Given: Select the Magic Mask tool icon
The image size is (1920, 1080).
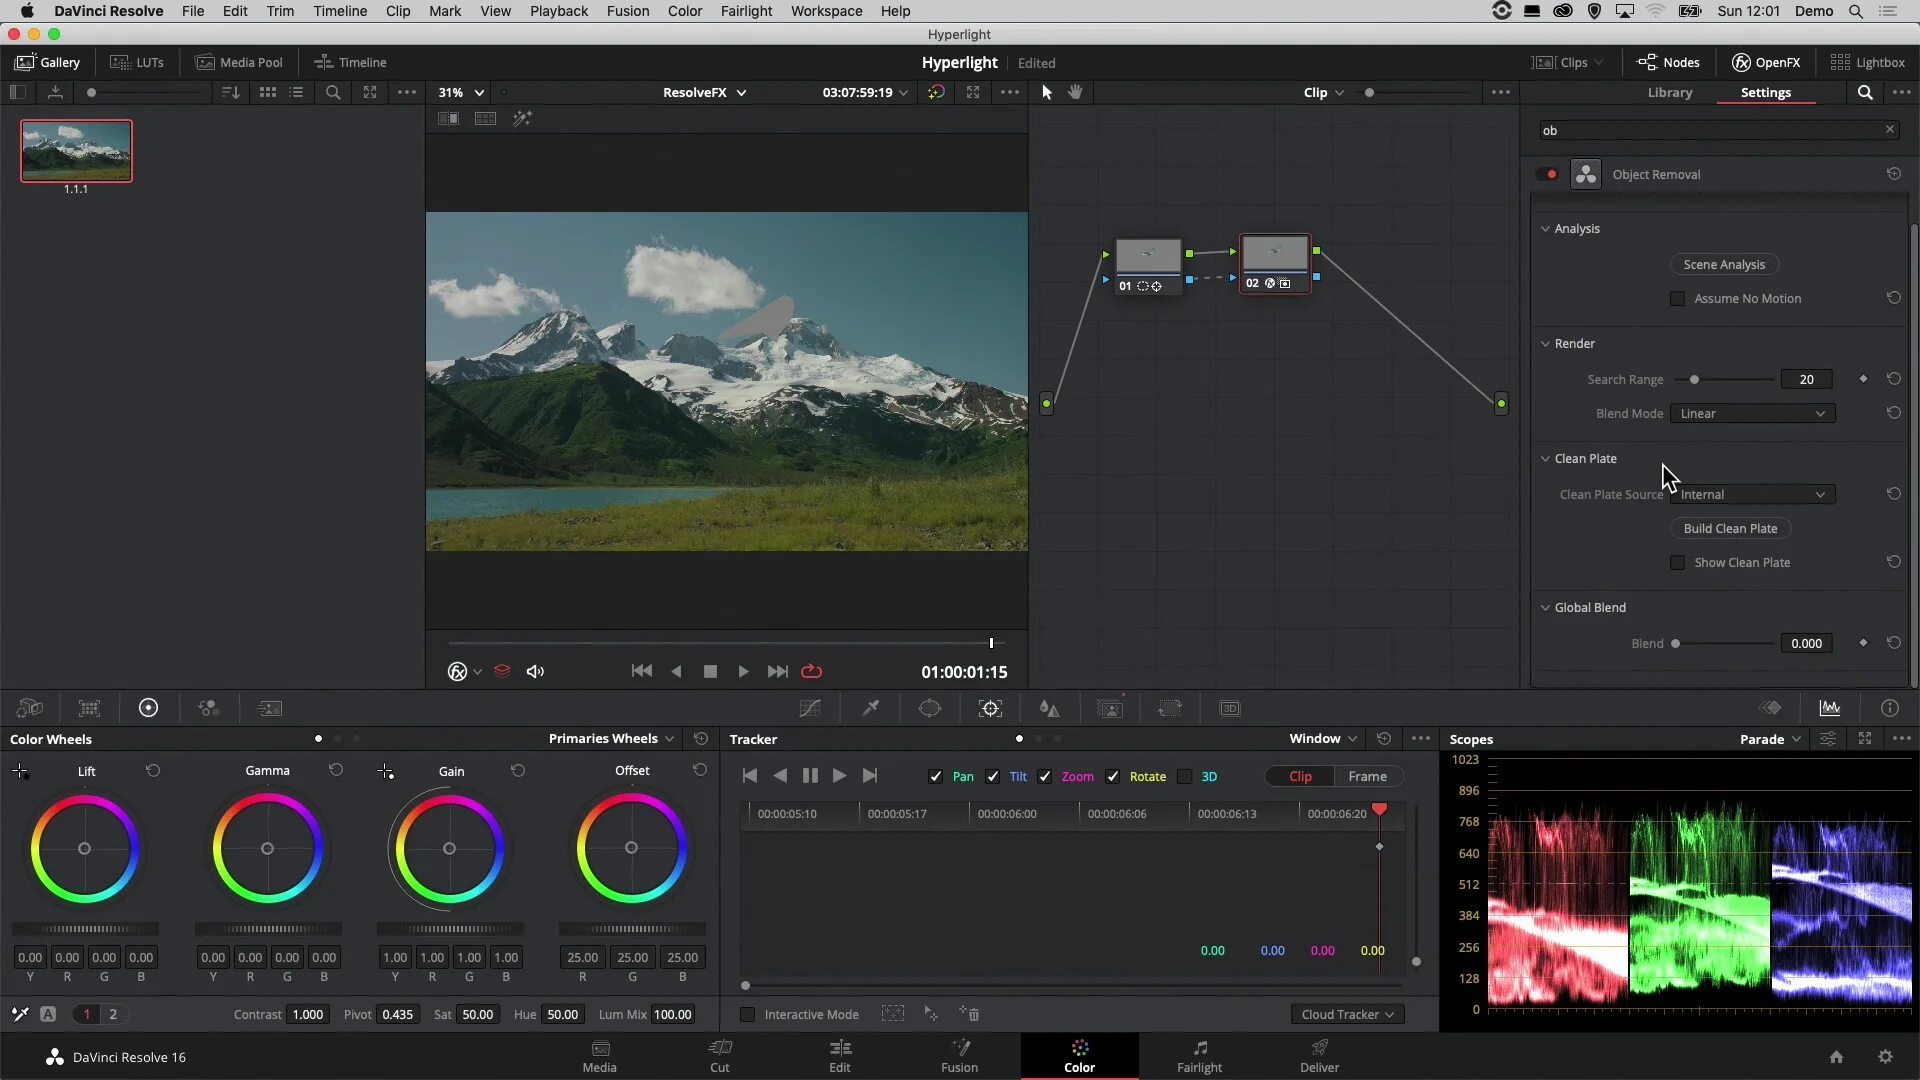Looking at the screenshot, I should point(1110,708).
